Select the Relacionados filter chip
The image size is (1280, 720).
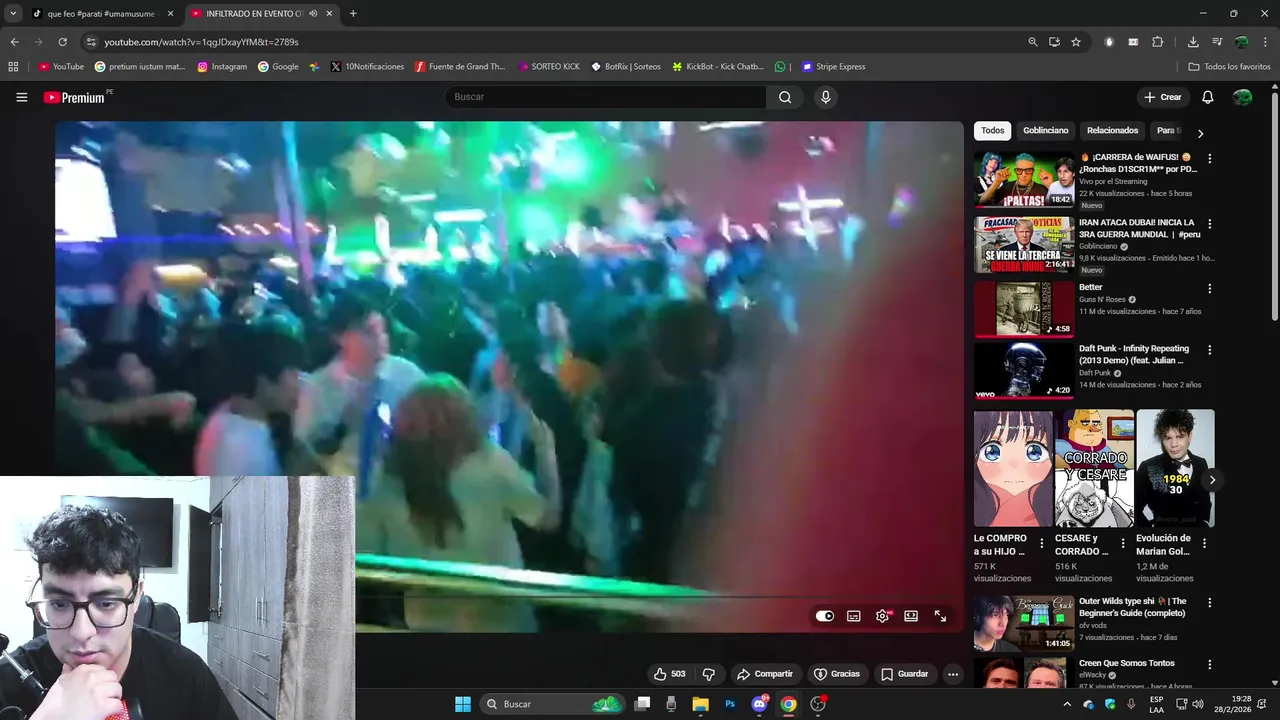pyautogui.click(x=1112, y=131)
